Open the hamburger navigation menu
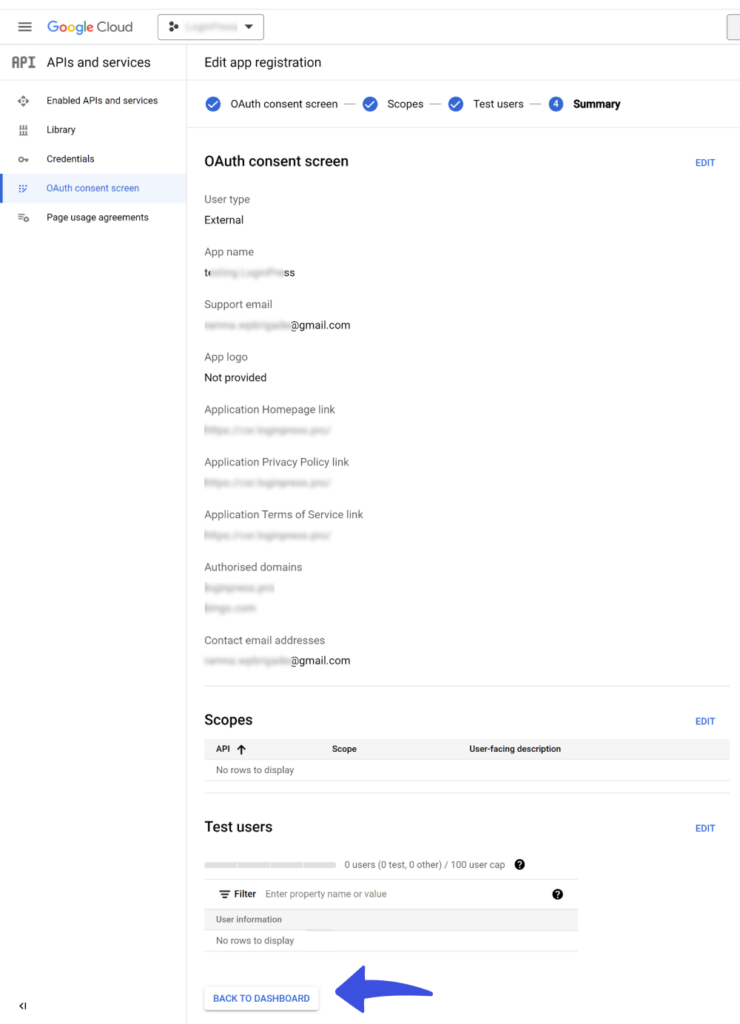This screenshot has height=1024, width=740. pyautogui.click(x=25, y=27)
